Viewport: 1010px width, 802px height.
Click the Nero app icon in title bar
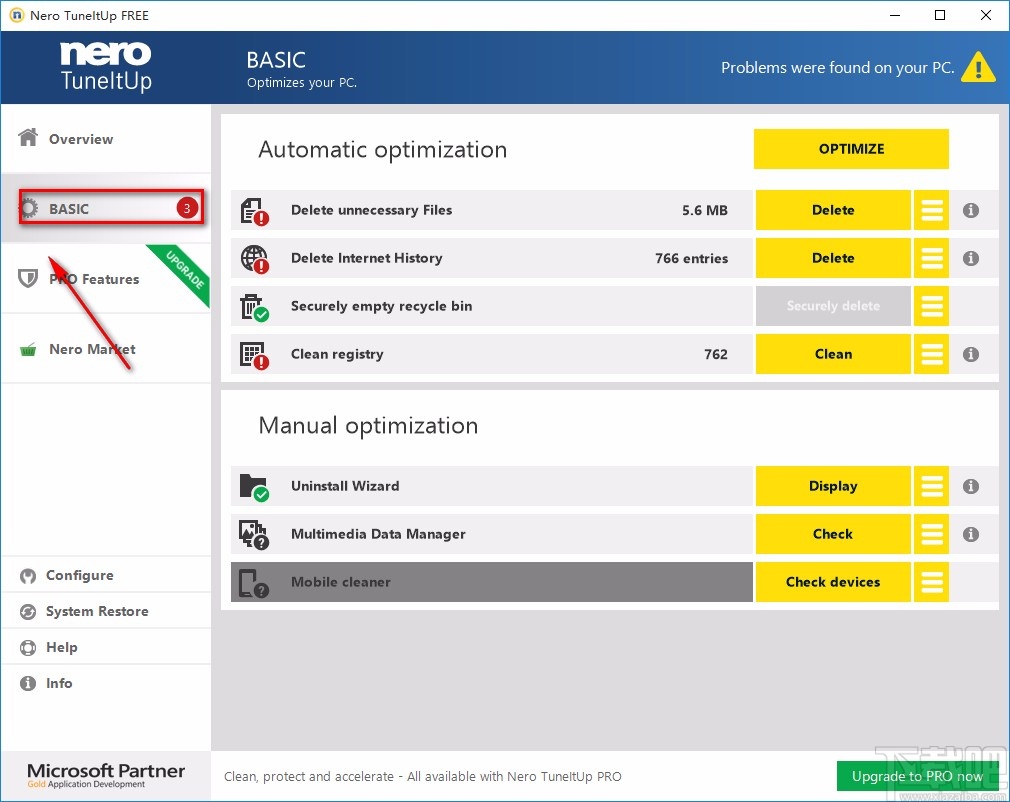16,15
